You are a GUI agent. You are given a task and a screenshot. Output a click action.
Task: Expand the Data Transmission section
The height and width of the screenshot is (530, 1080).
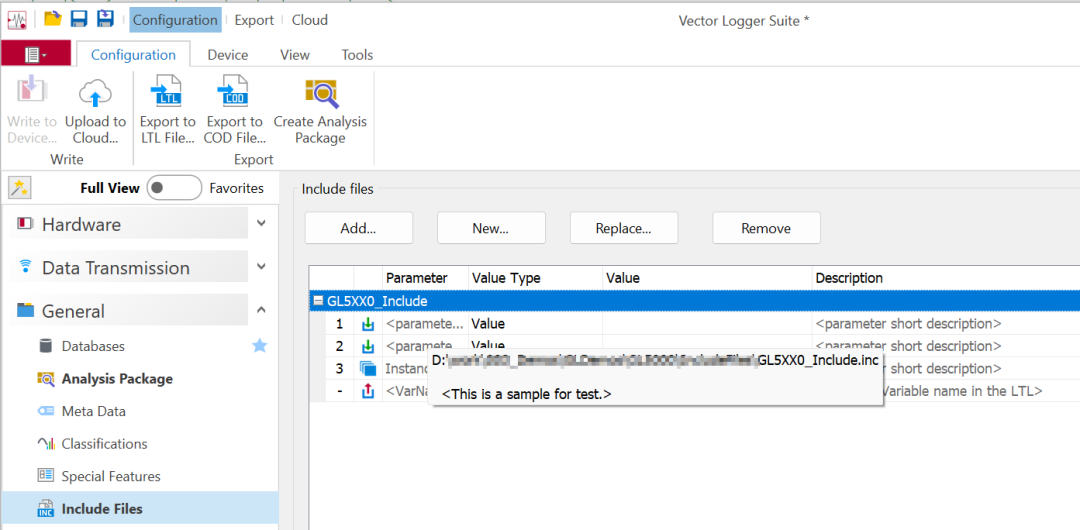click(x=261, y=267)
